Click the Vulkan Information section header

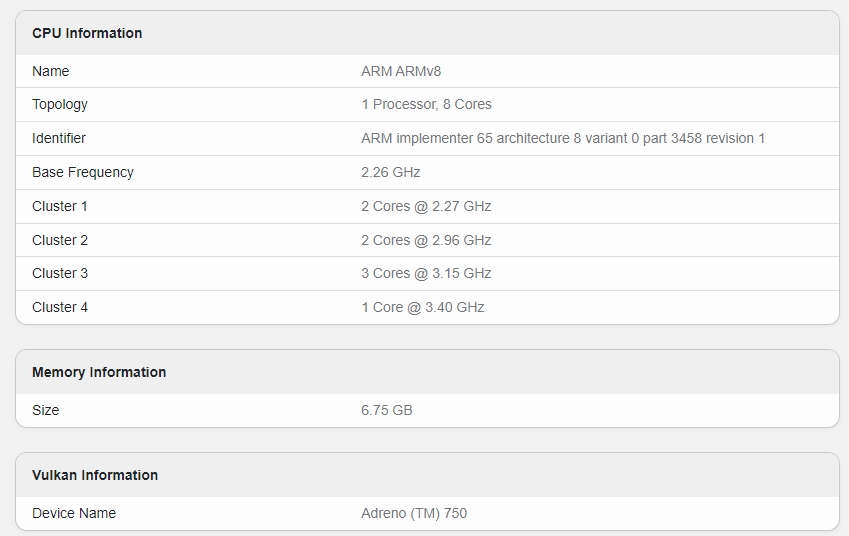click(x=95, y=475)
